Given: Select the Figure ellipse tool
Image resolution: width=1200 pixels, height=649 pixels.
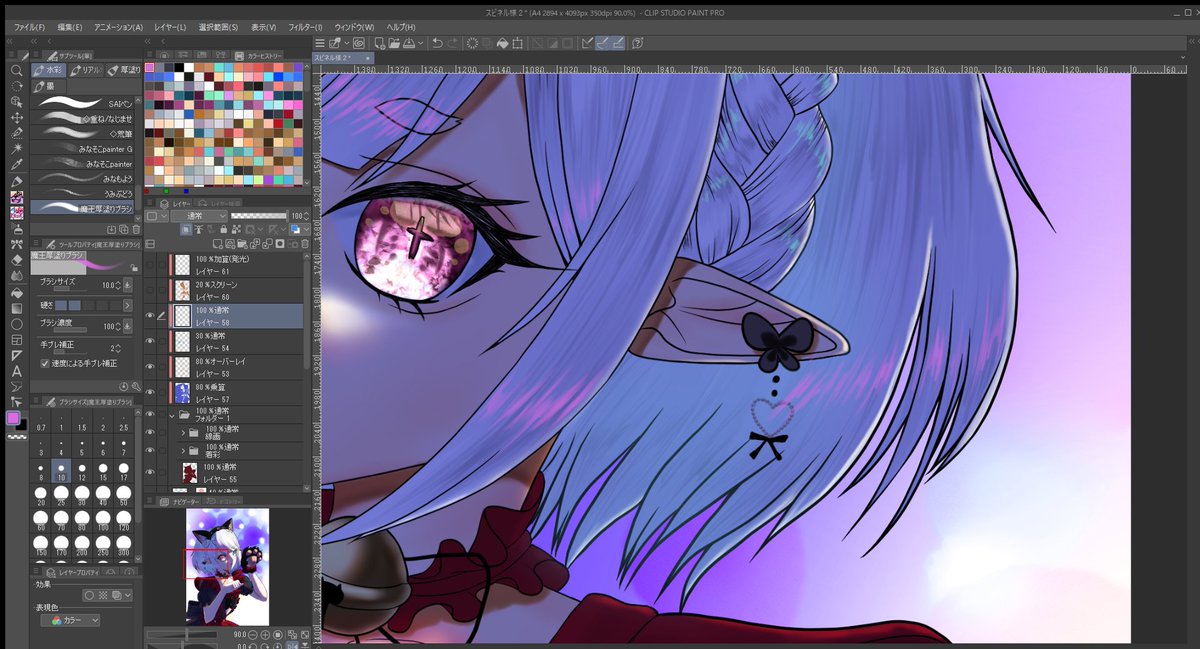Looking at the screenshot, I should point(16,324).
